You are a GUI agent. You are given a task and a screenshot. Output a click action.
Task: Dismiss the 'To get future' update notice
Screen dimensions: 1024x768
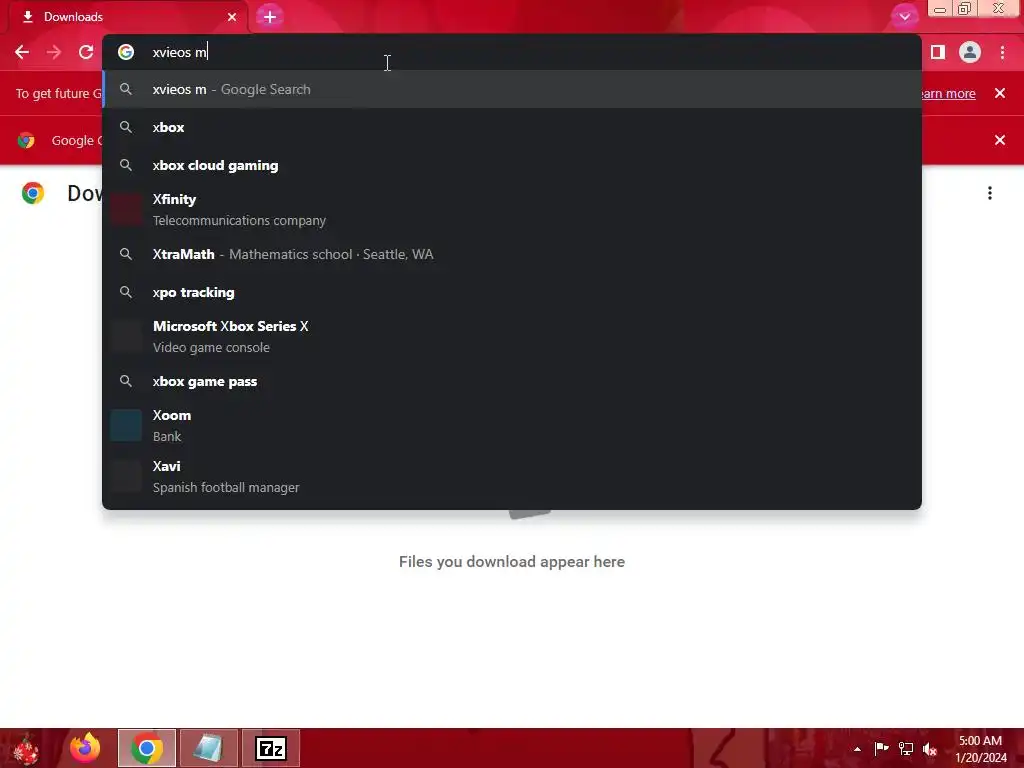1000,93
